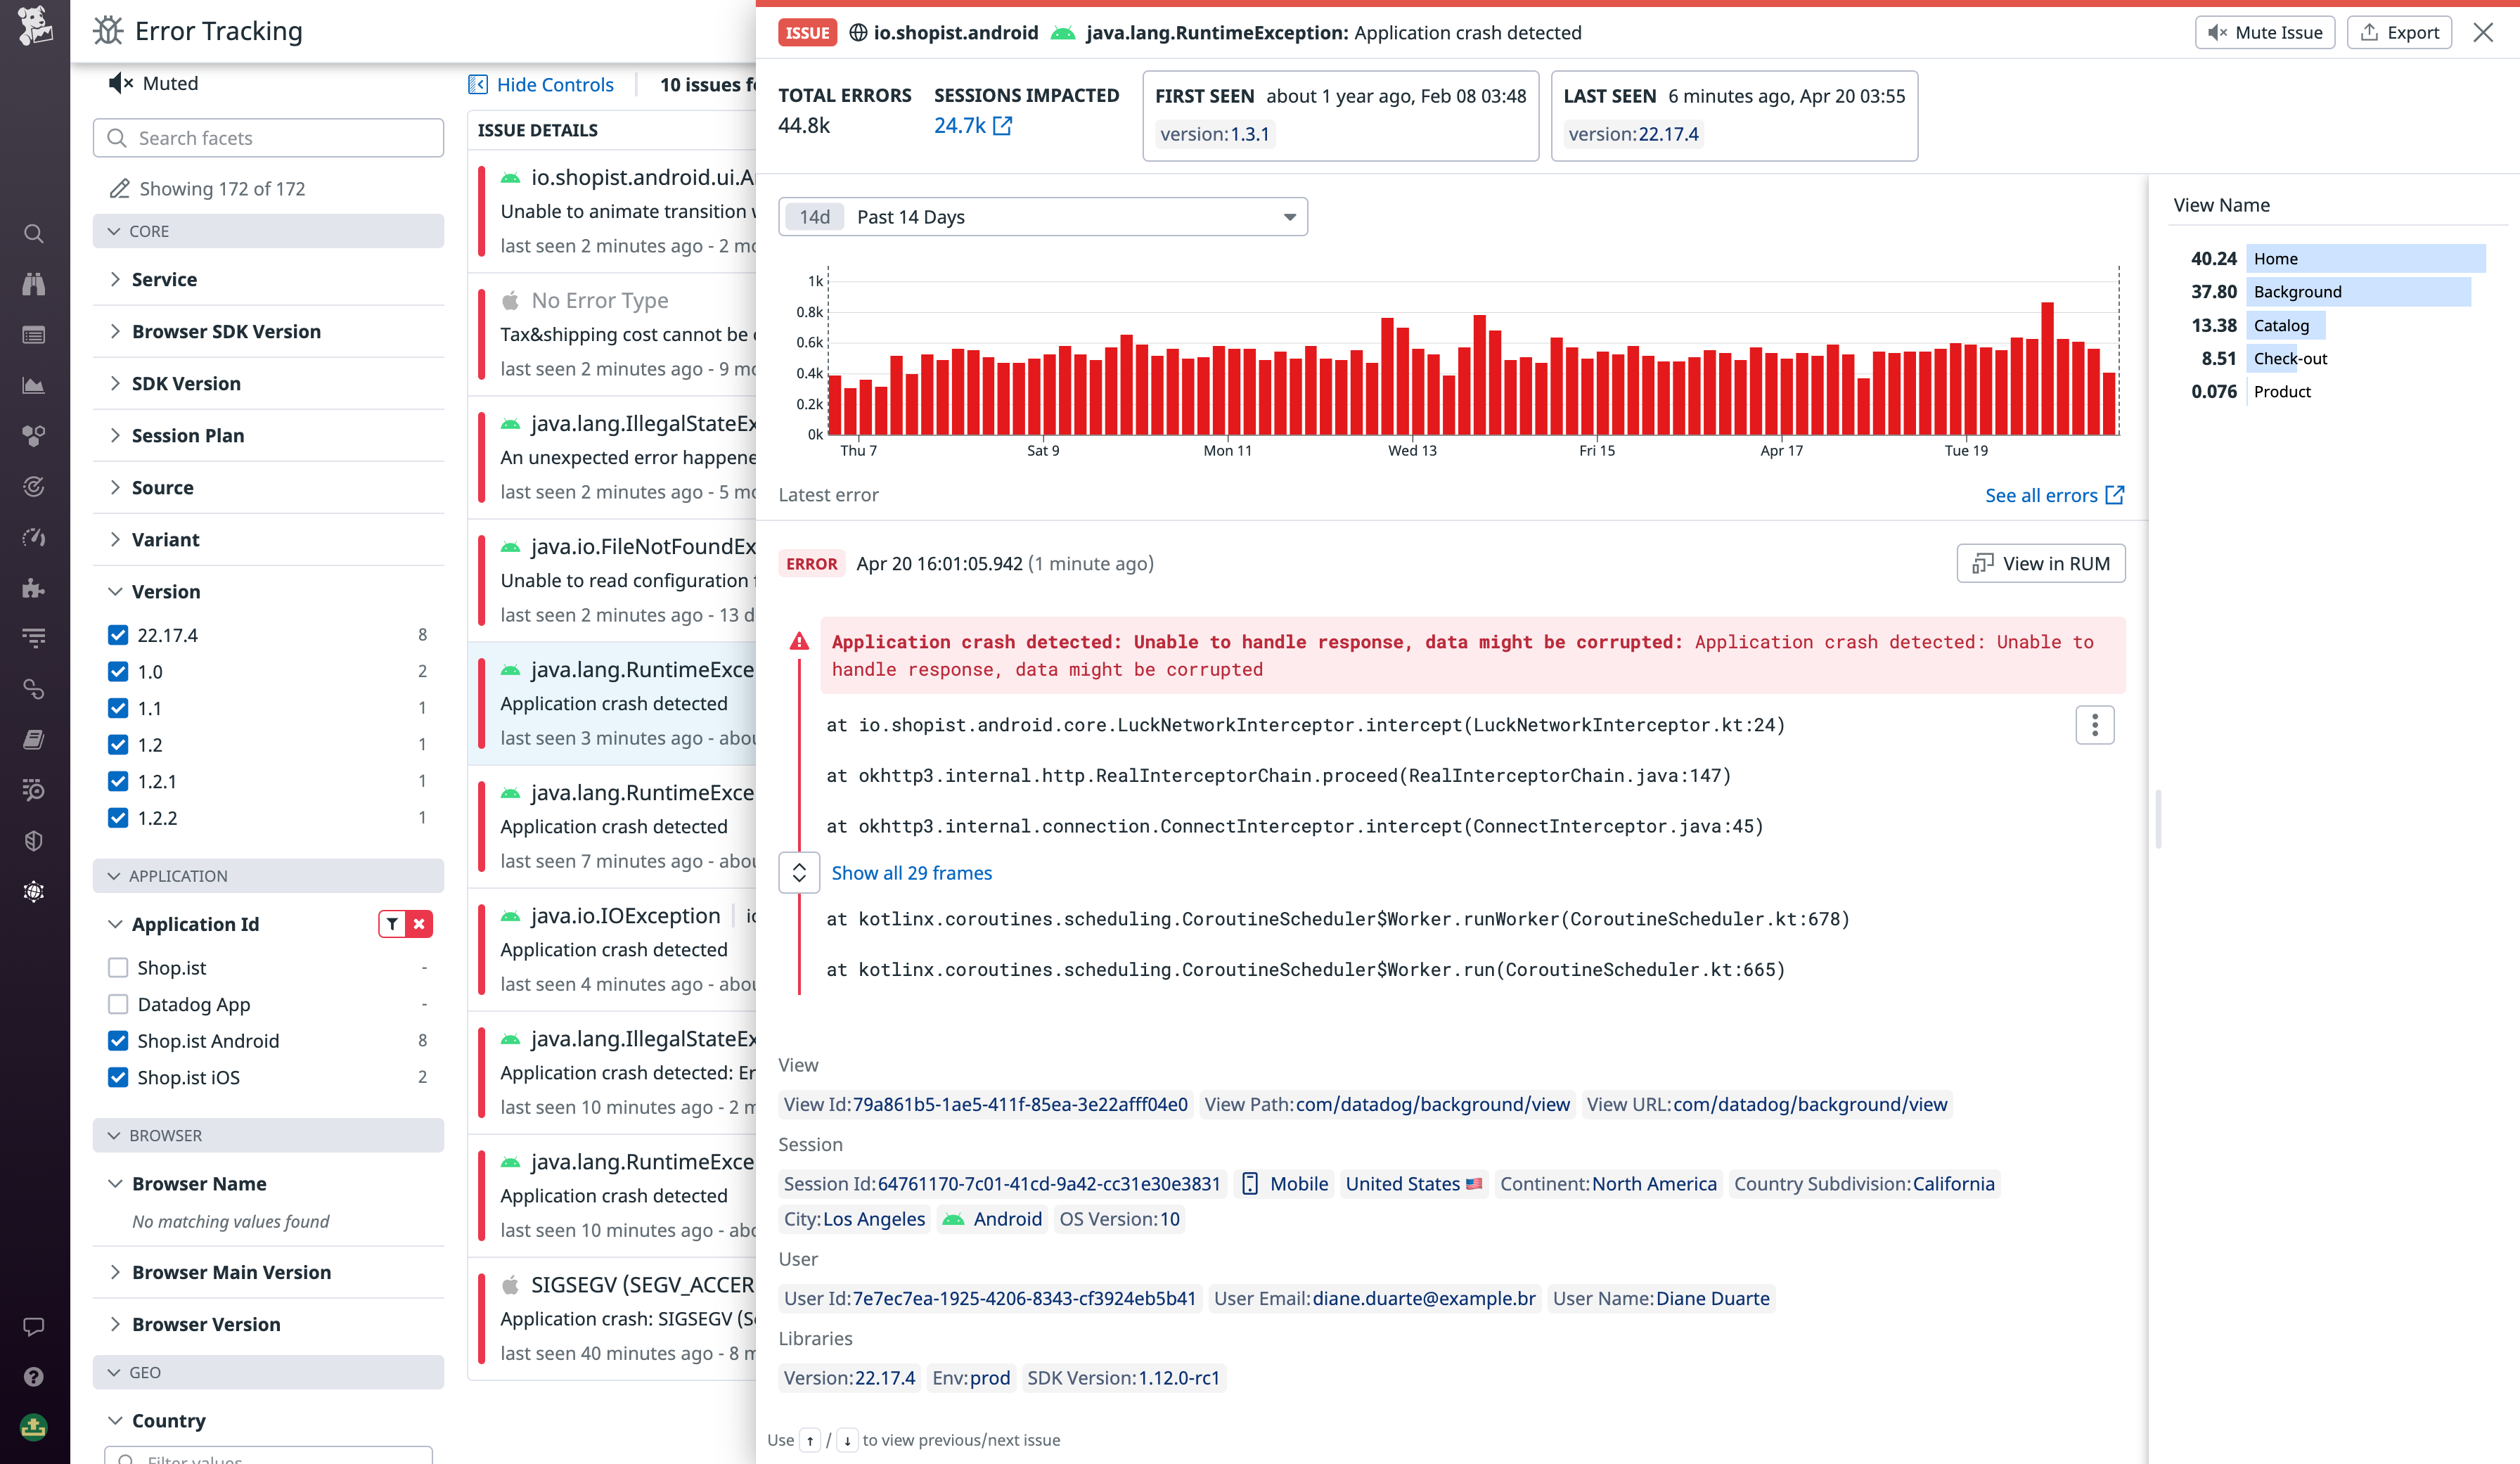Uncheck the Shop.ist iOS filter
Image resolution: width=2520 pixels, height=1464 pixels.
coord(117,1077)
